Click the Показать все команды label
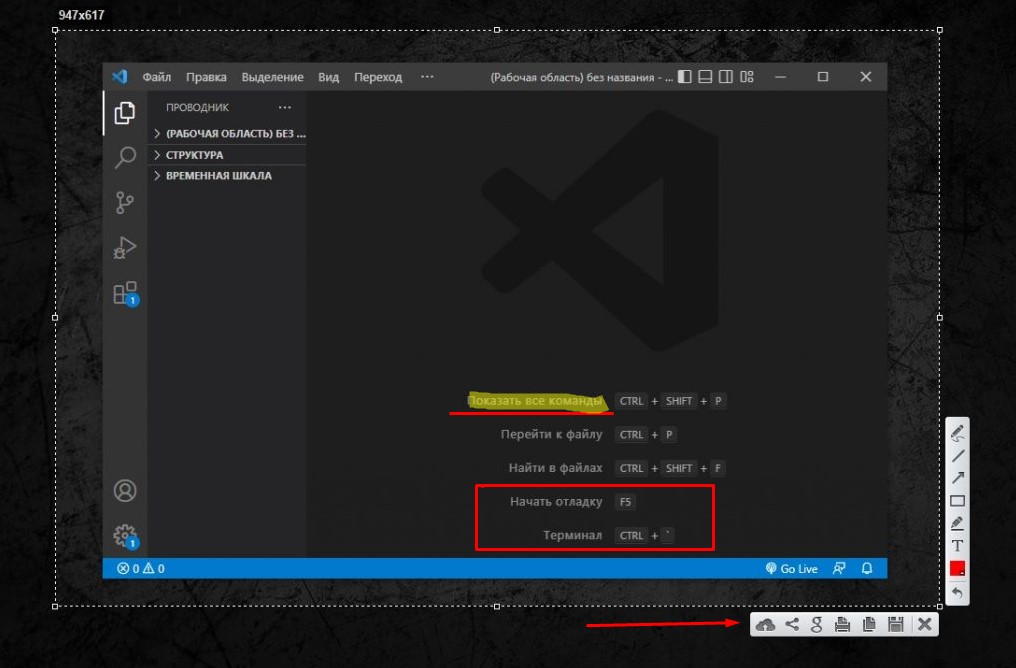Viewport: 1016px width, 668px height. click(x=535, y=400)
